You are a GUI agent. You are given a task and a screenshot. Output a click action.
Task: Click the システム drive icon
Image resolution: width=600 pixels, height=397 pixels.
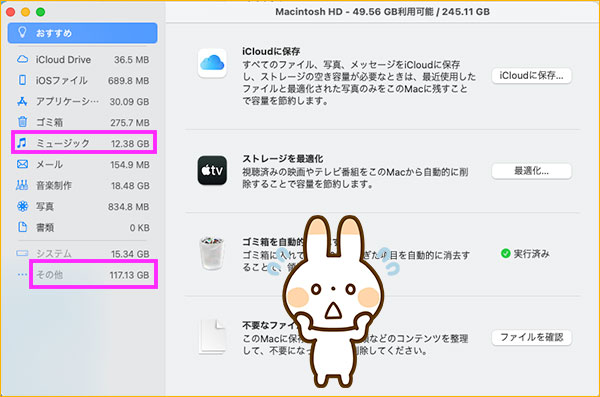point(22,253)
